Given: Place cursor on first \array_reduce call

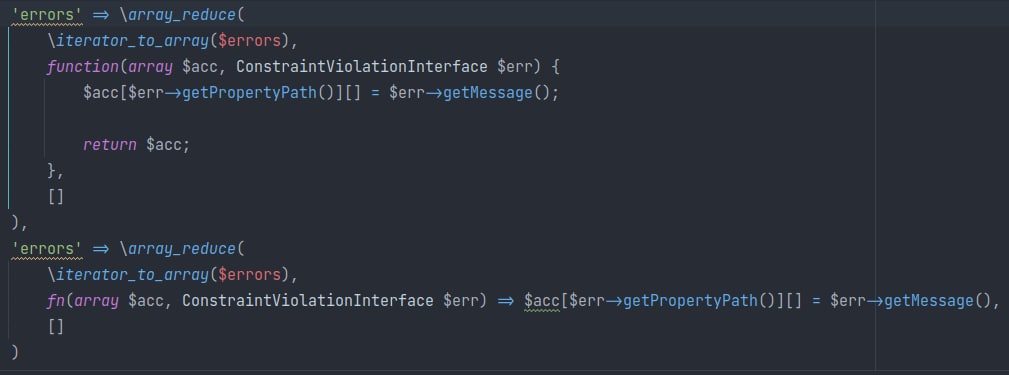Looking at the screenshot, I should (178, 15).
